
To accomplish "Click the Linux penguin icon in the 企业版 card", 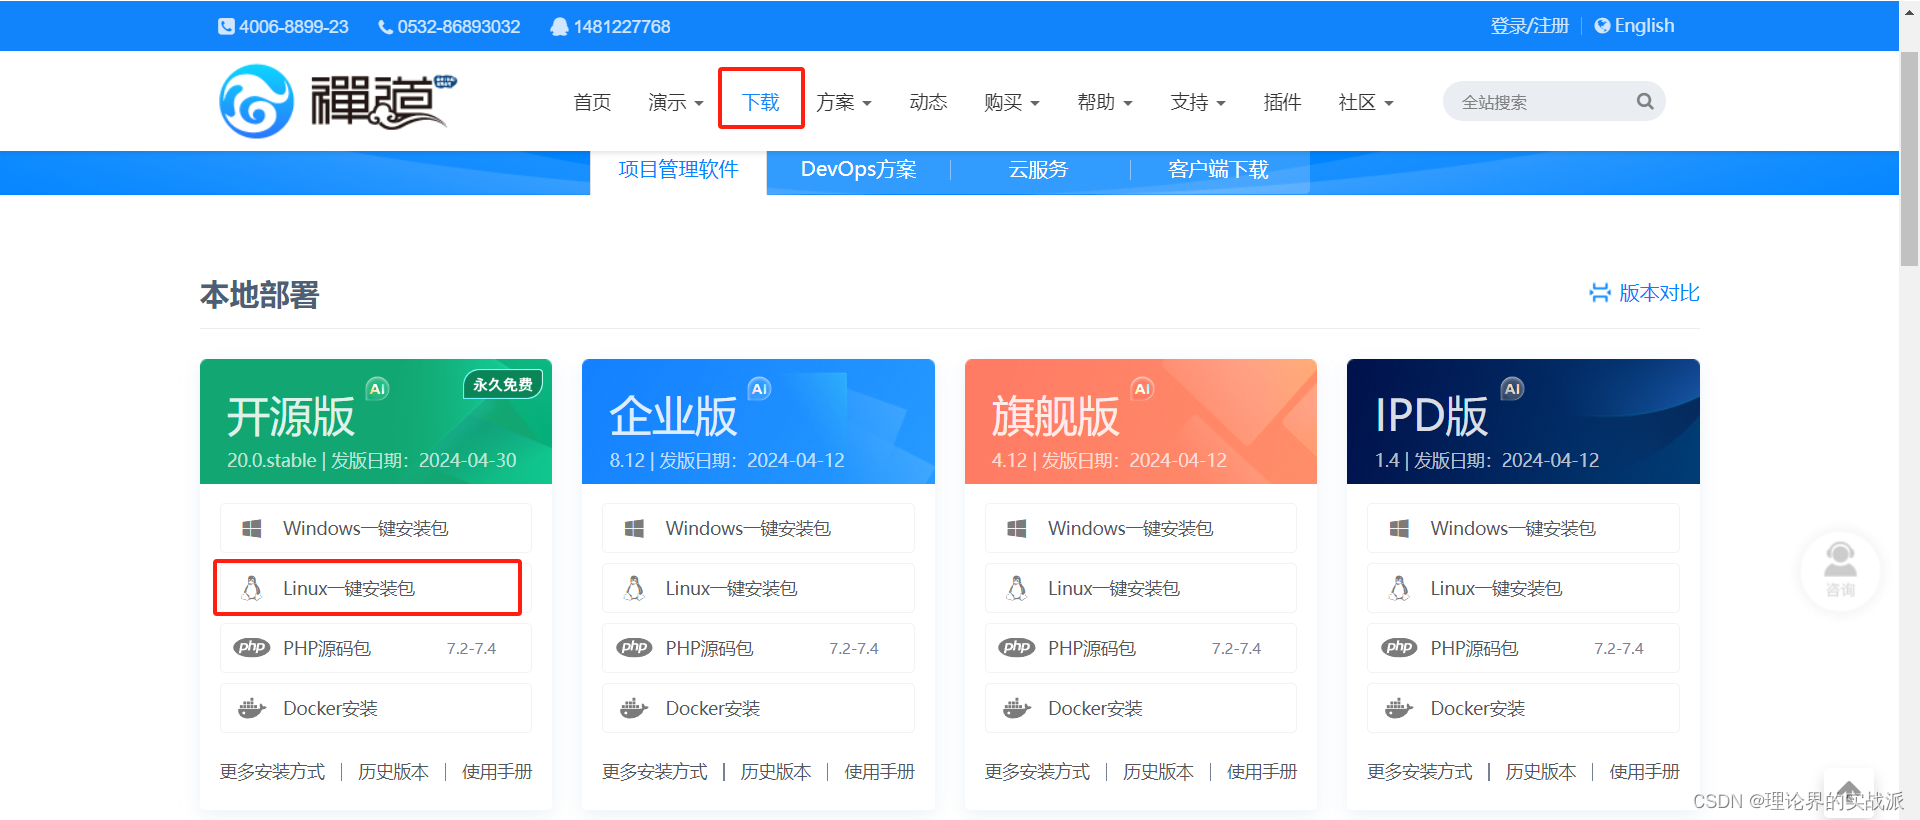I will [634, 588].
